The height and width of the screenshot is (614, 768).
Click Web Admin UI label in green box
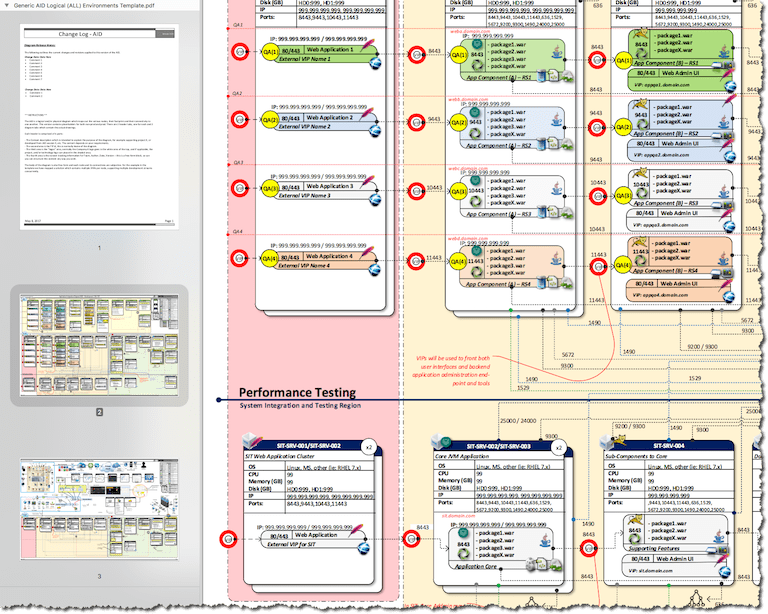[x=680, y=73]
